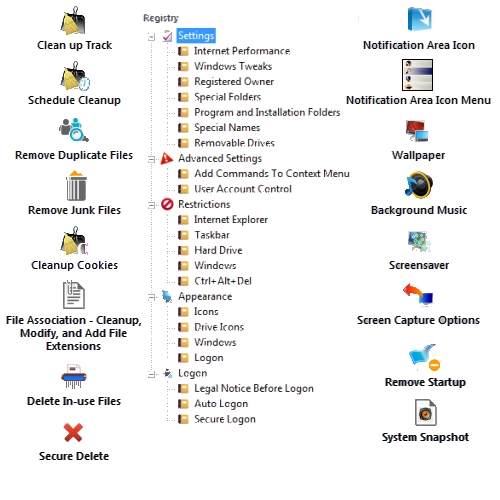The width and height of the screenshot is (500, 500).
Task: Click the Wallpaper label
Action: click(418, 155)
